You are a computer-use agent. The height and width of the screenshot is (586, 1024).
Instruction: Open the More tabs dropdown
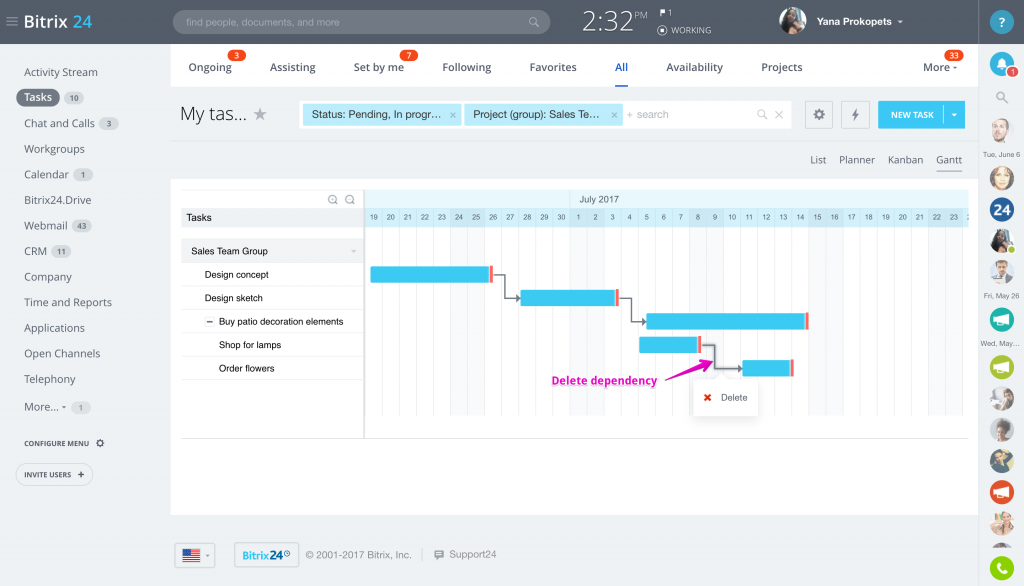(x=940, y=67)
